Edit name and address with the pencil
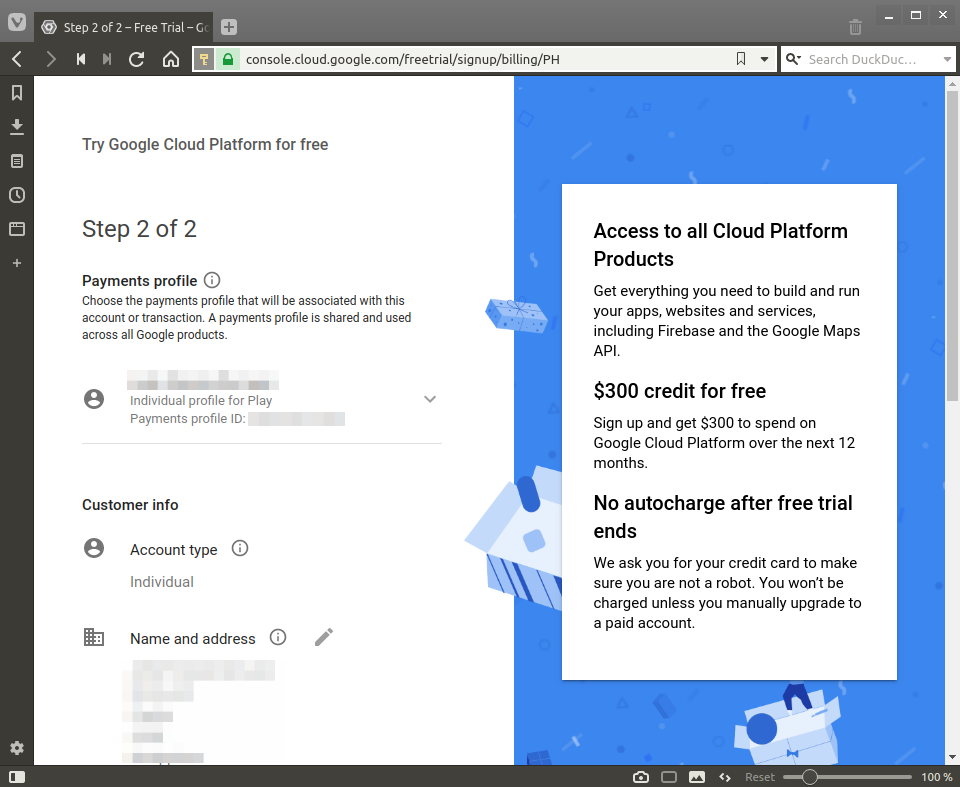This screenshot has width=960, height=787. click(x=324, y=637)
